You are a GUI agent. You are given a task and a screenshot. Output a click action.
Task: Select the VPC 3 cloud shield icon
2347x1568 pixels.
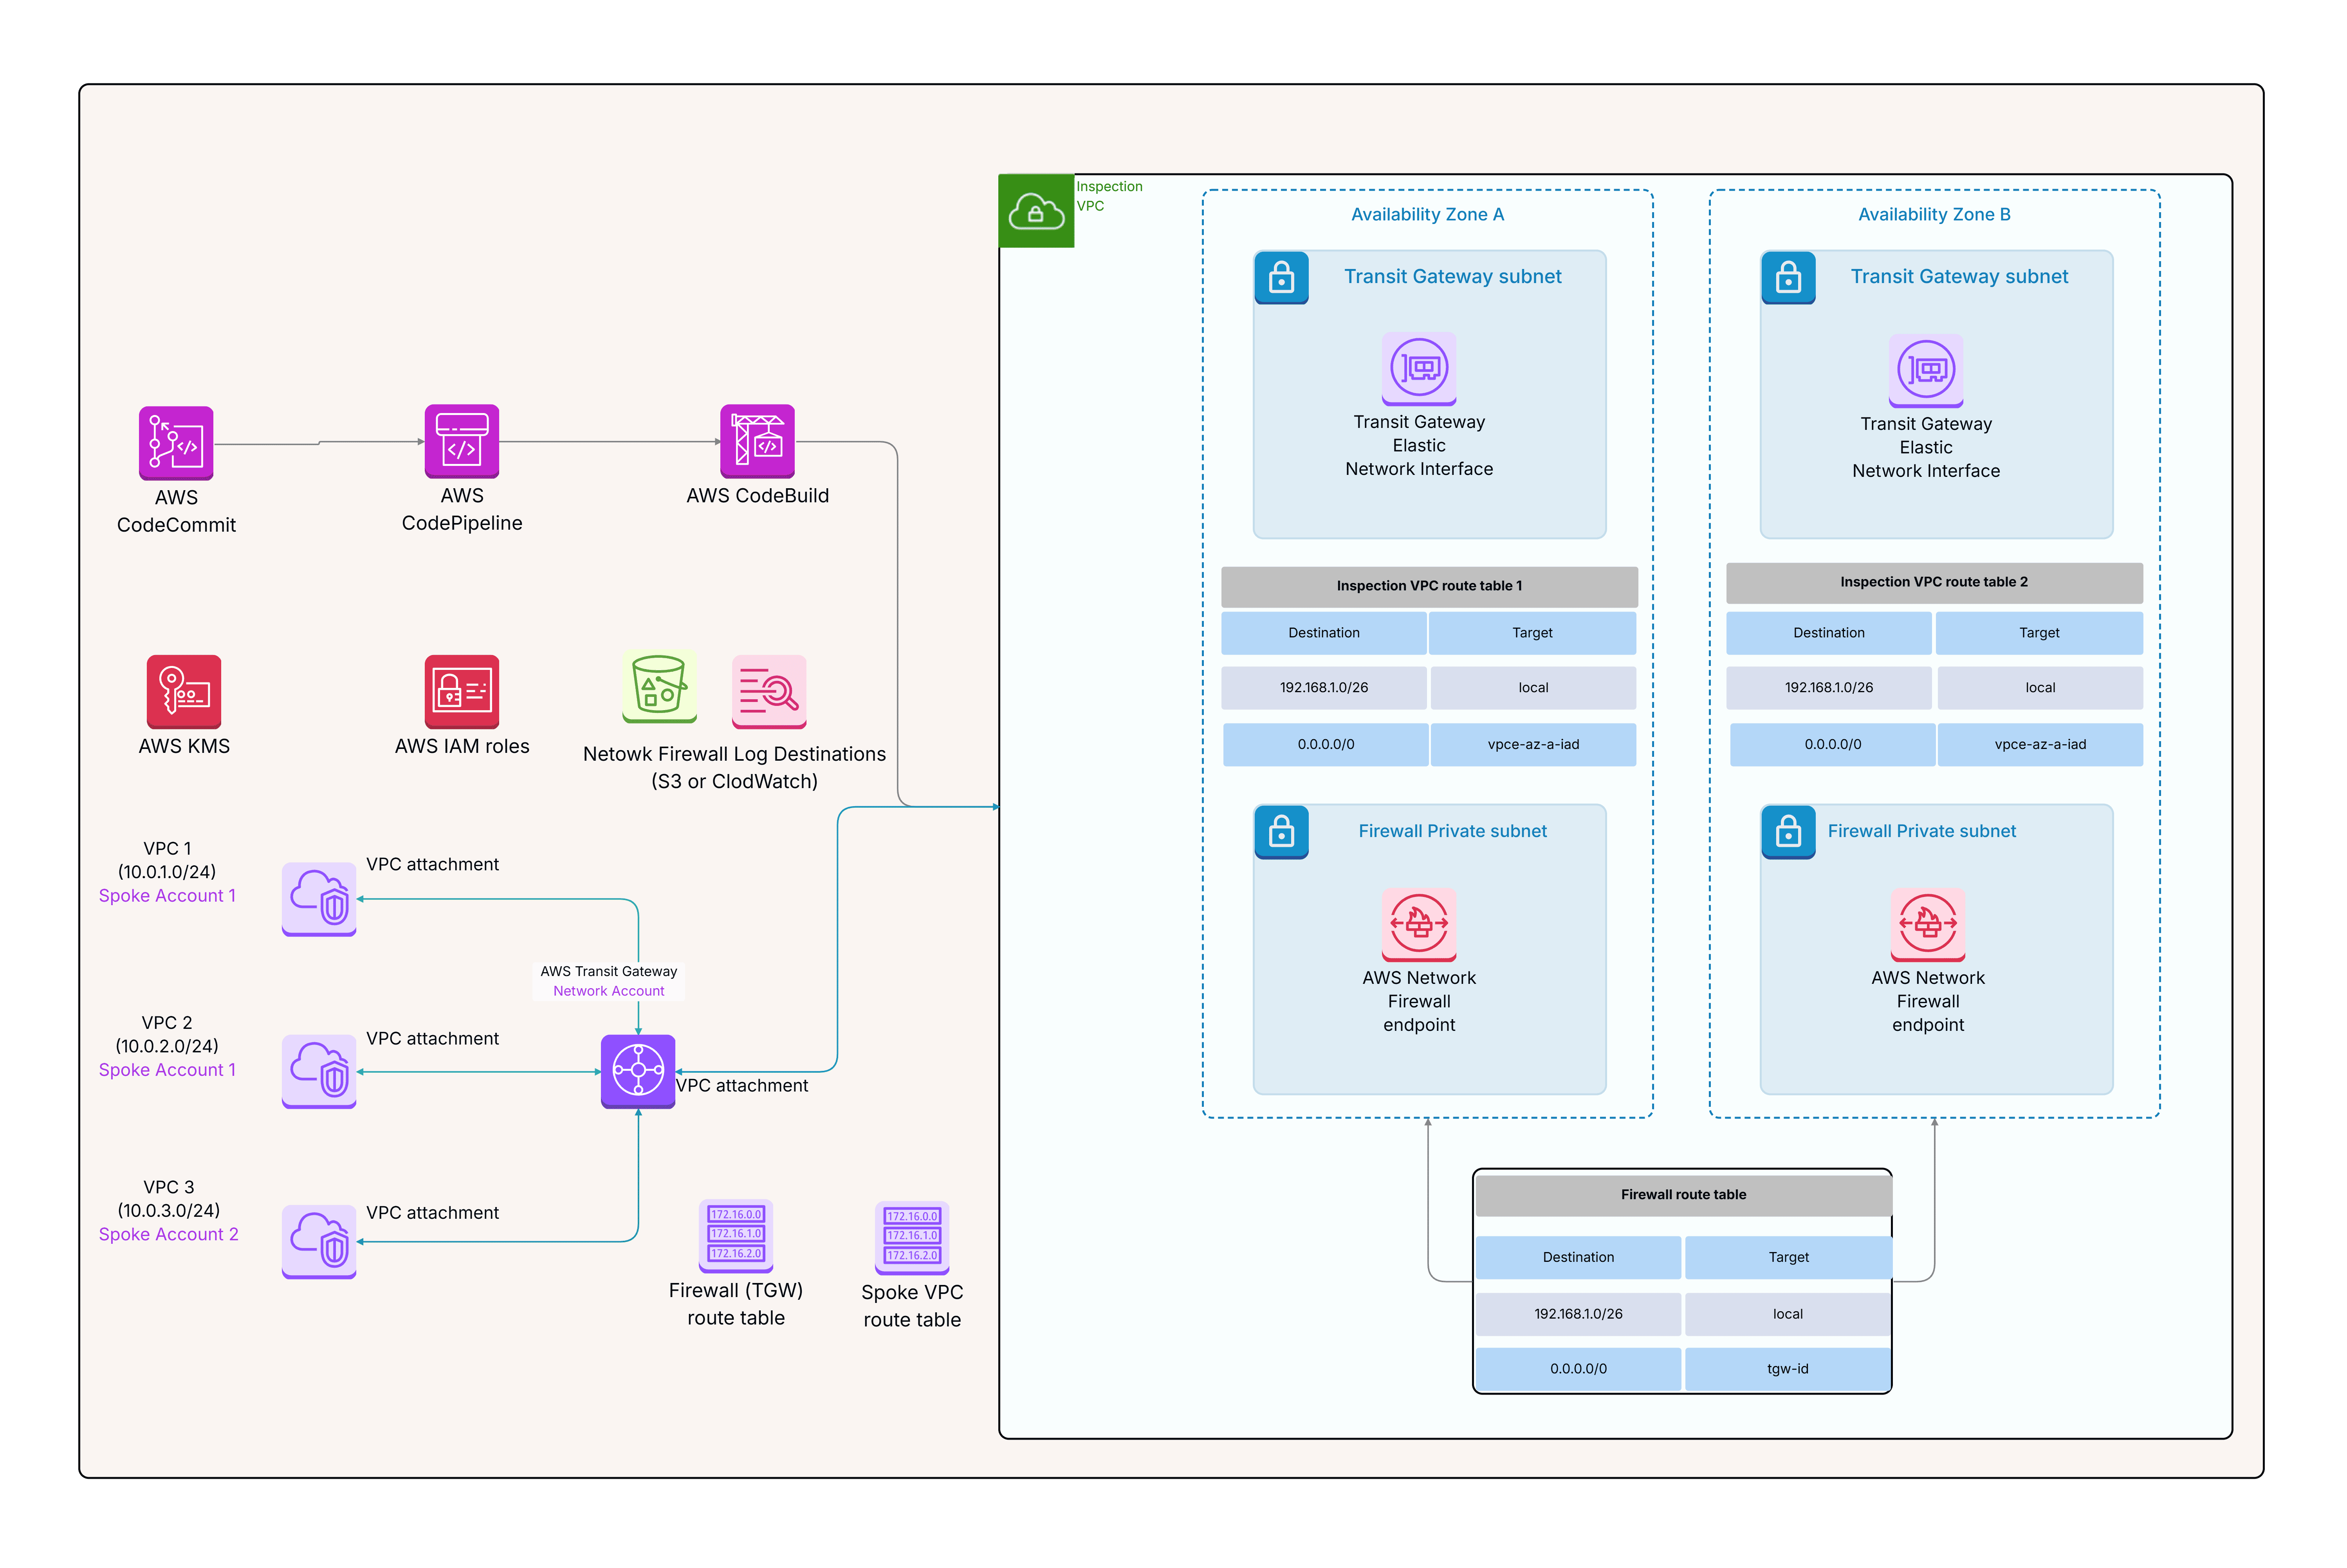pos(319,1241)
